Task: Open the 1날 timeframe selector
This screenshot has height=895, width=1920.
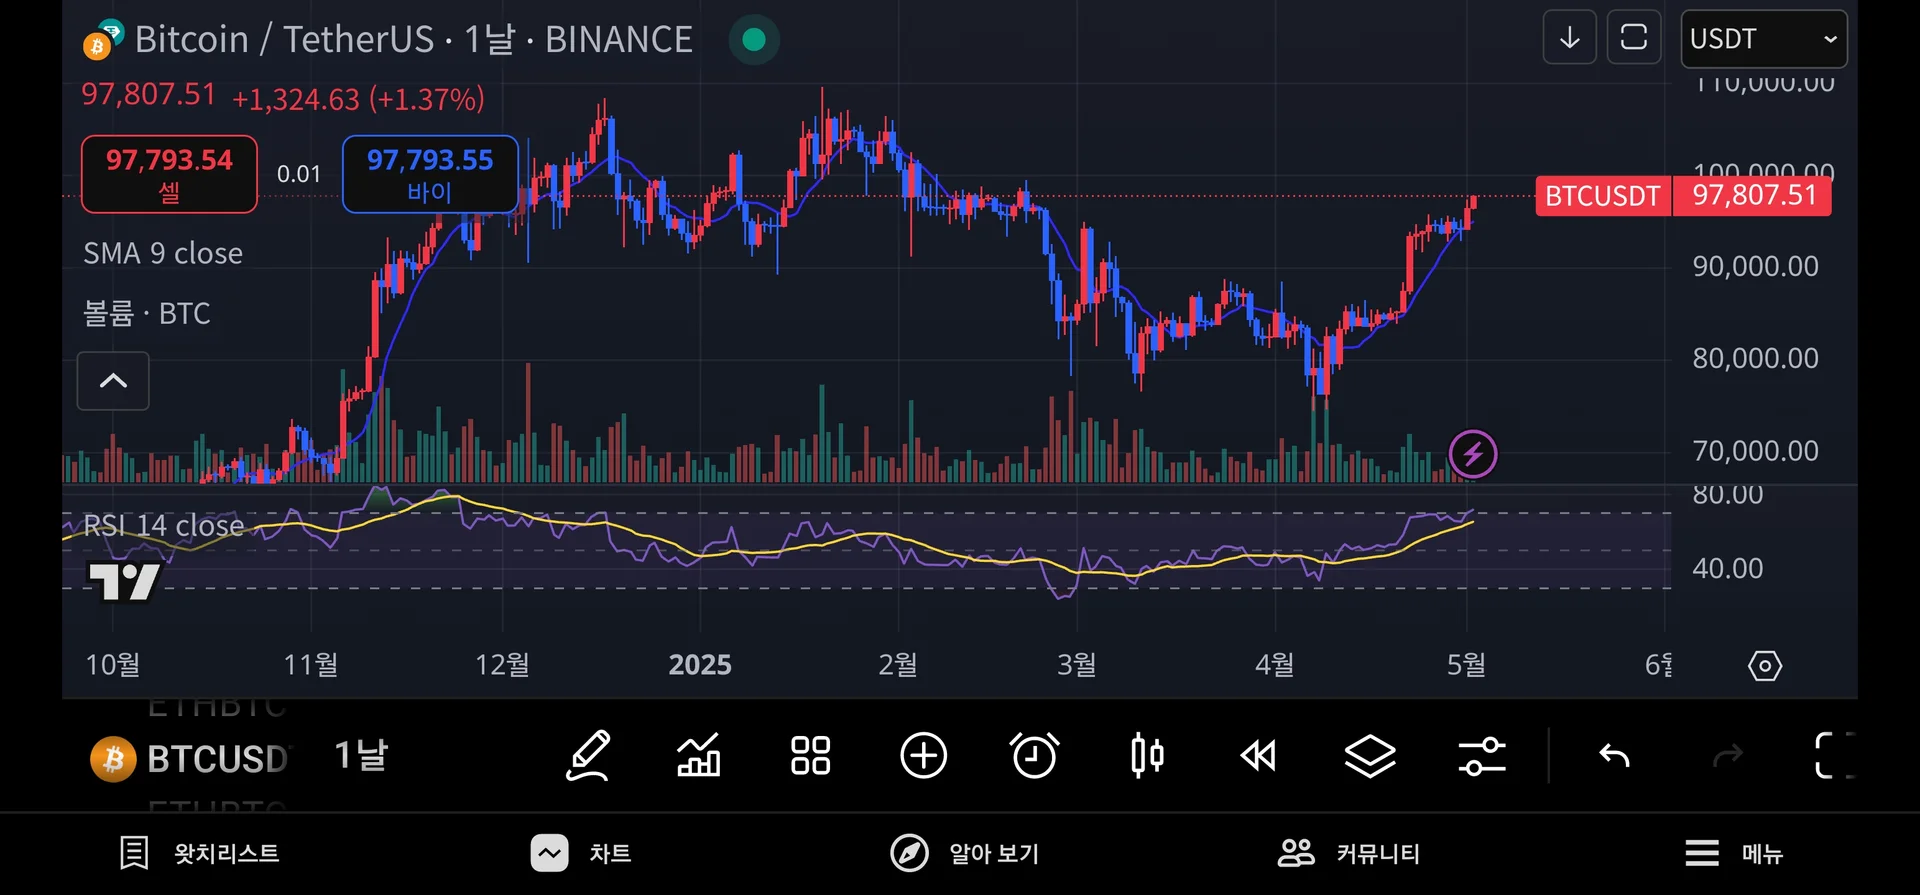Action: [x=361, y=756]
